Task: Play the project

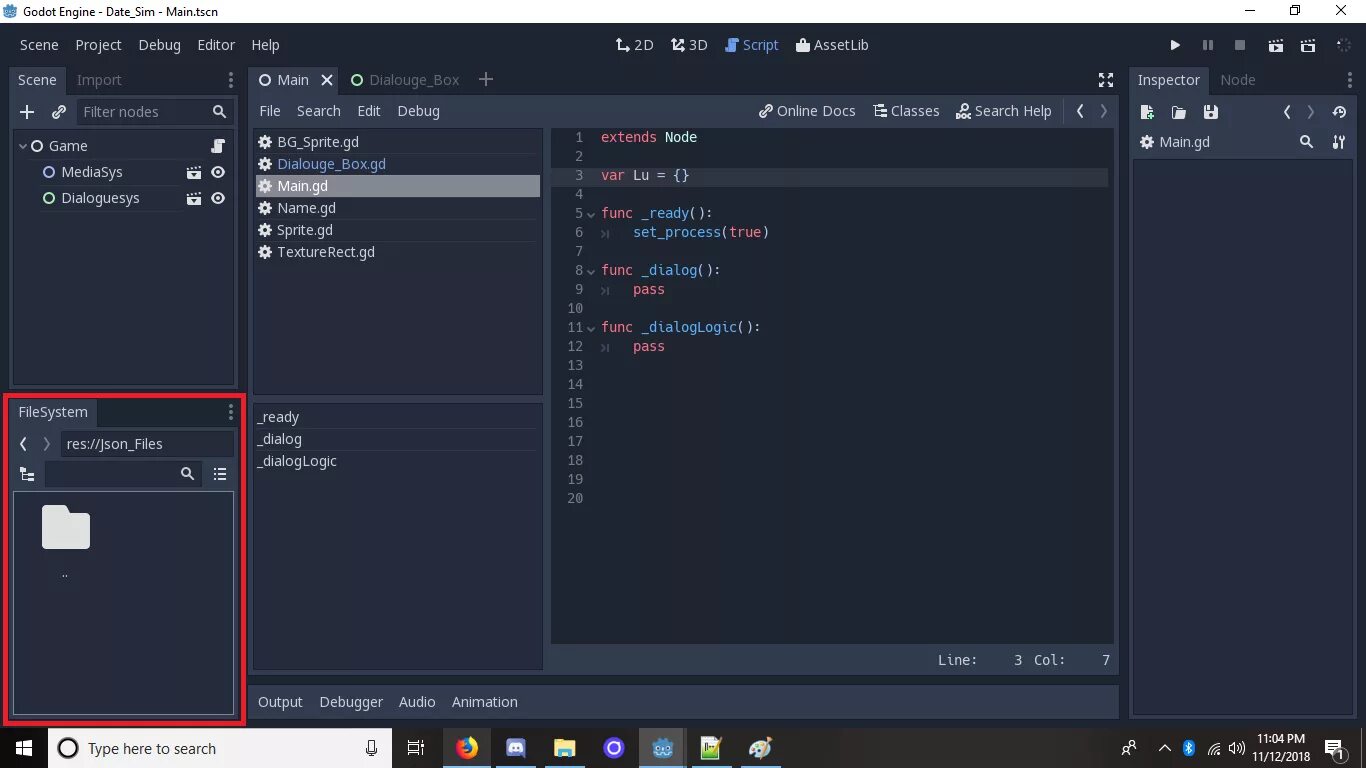Action: (x=1175, y=45)
